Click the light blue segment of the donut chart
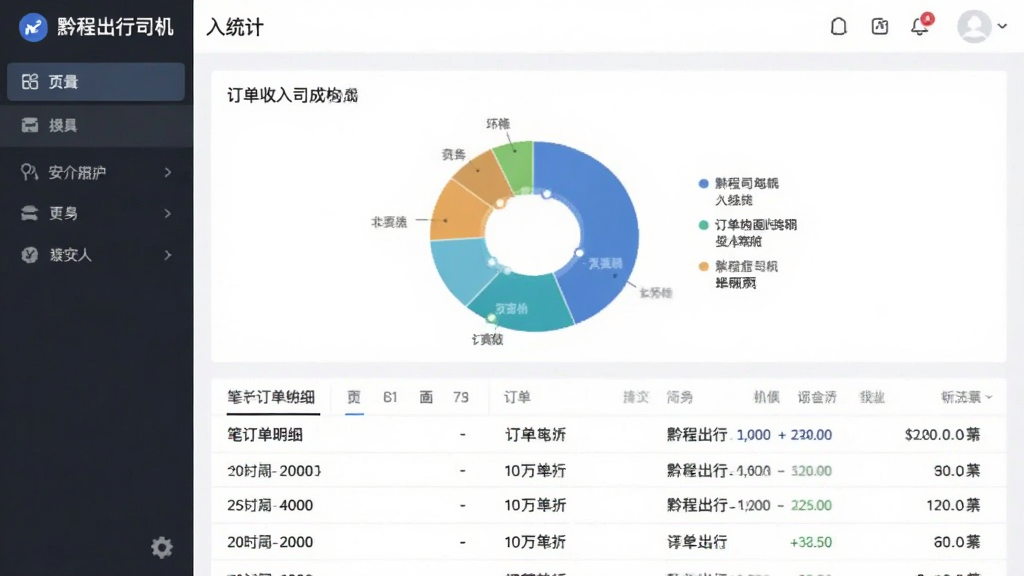 462,266
